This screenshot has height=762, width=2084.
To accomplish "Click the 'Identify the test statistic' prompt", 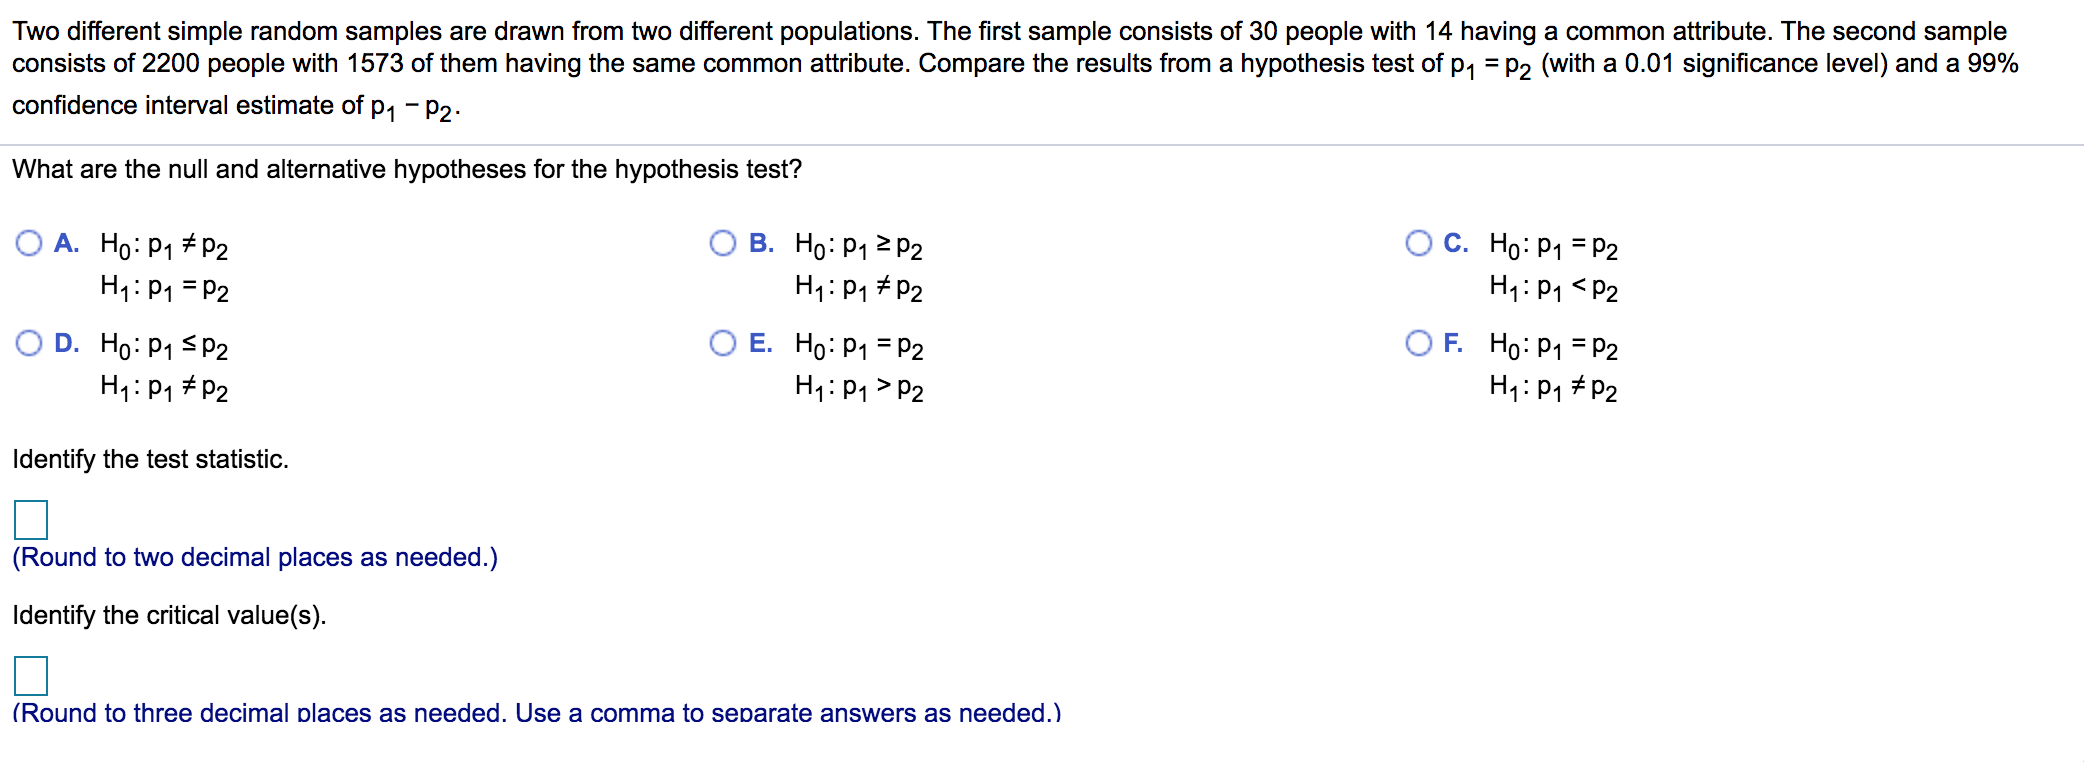I will point(150,459).
